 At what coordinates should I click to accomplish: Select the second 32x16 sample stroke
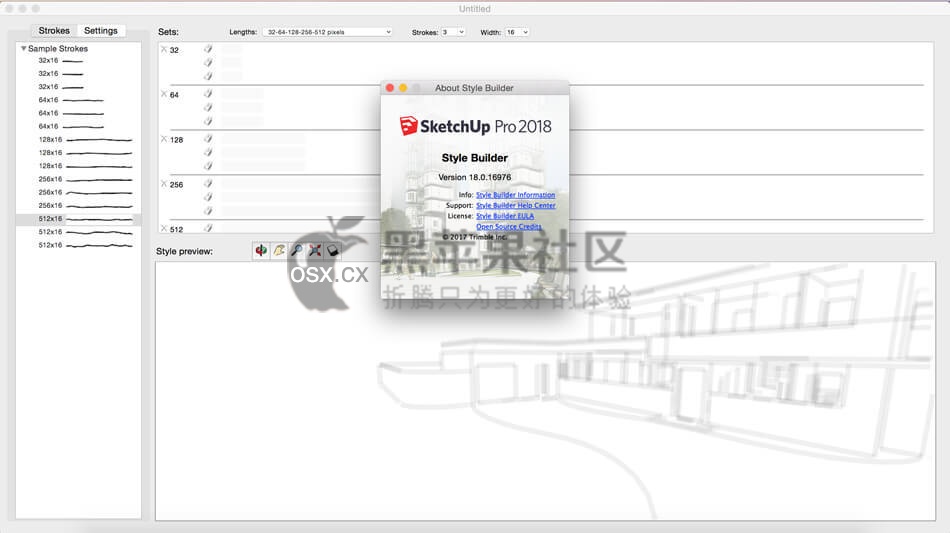(x=78, y=74)
